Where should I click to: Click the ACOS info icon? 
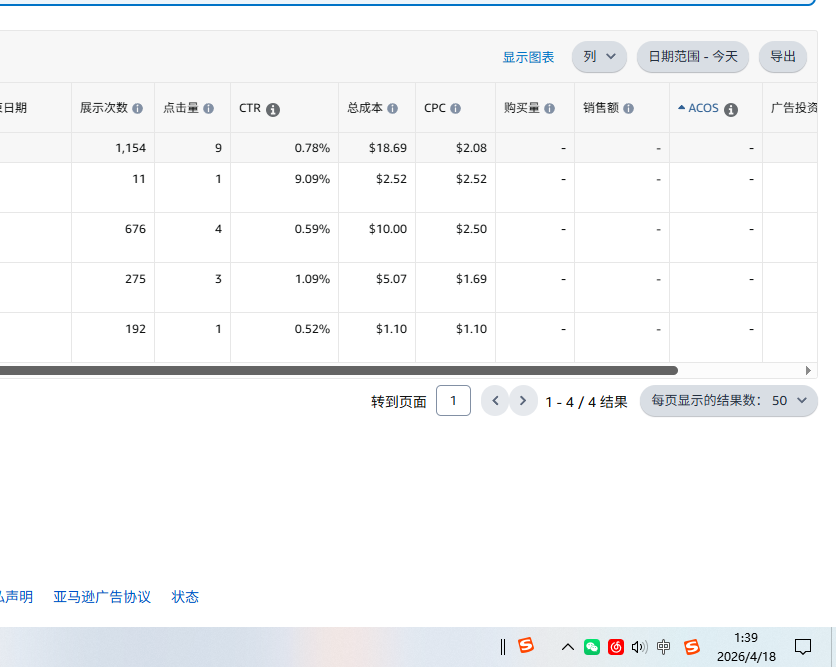pyautogui.click(x=731, y=110)
